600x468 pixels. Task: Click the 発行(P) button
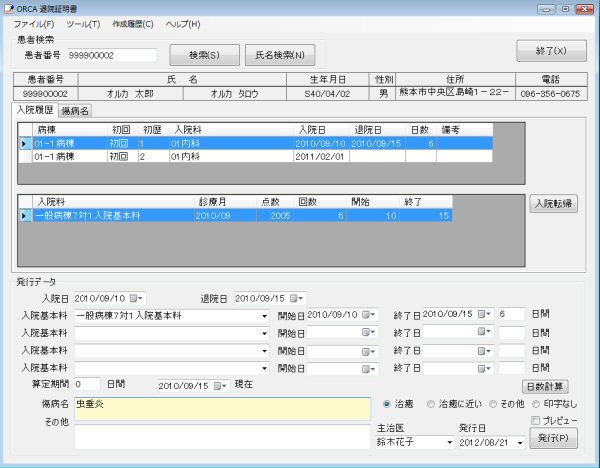pos(553,438)
